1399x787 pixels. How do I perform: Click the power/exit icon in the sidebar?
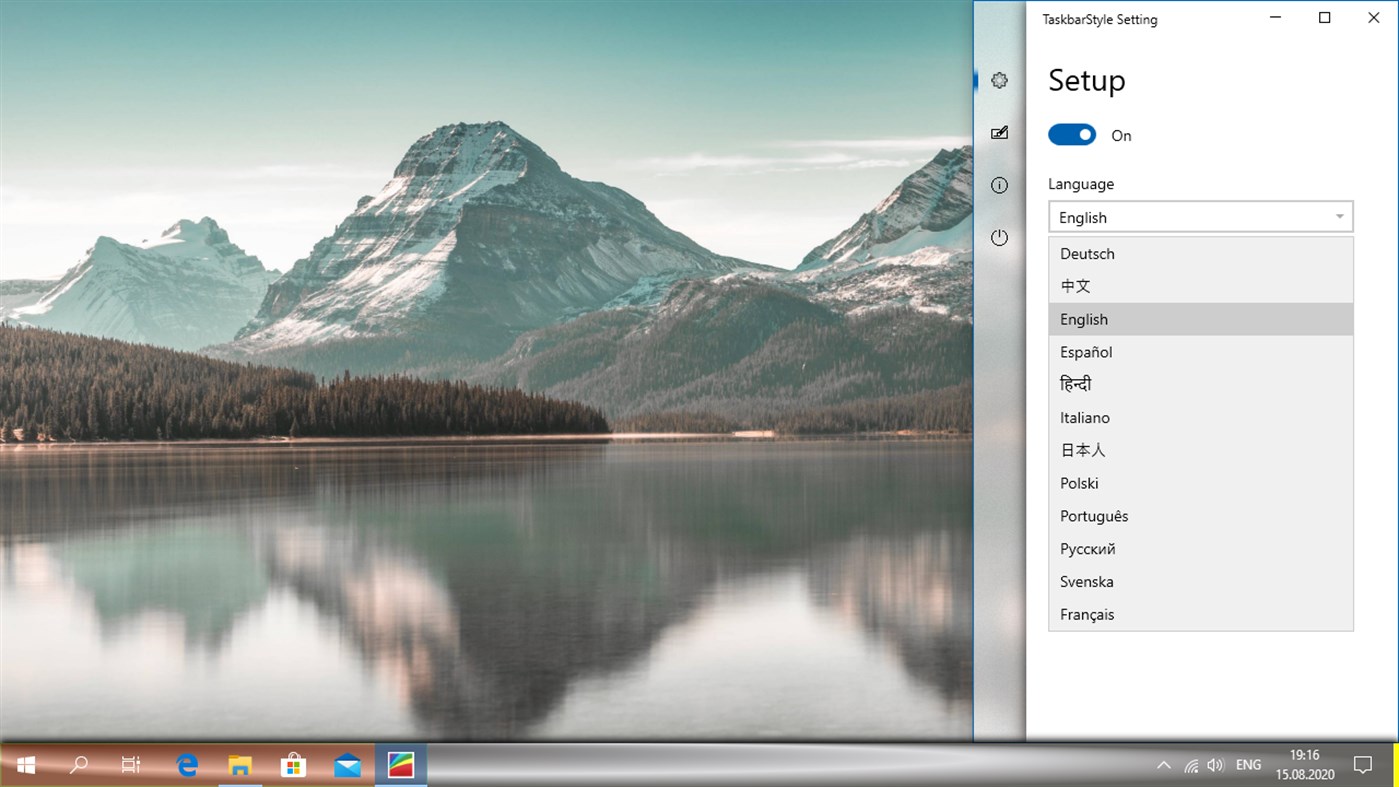coord(998,238)
